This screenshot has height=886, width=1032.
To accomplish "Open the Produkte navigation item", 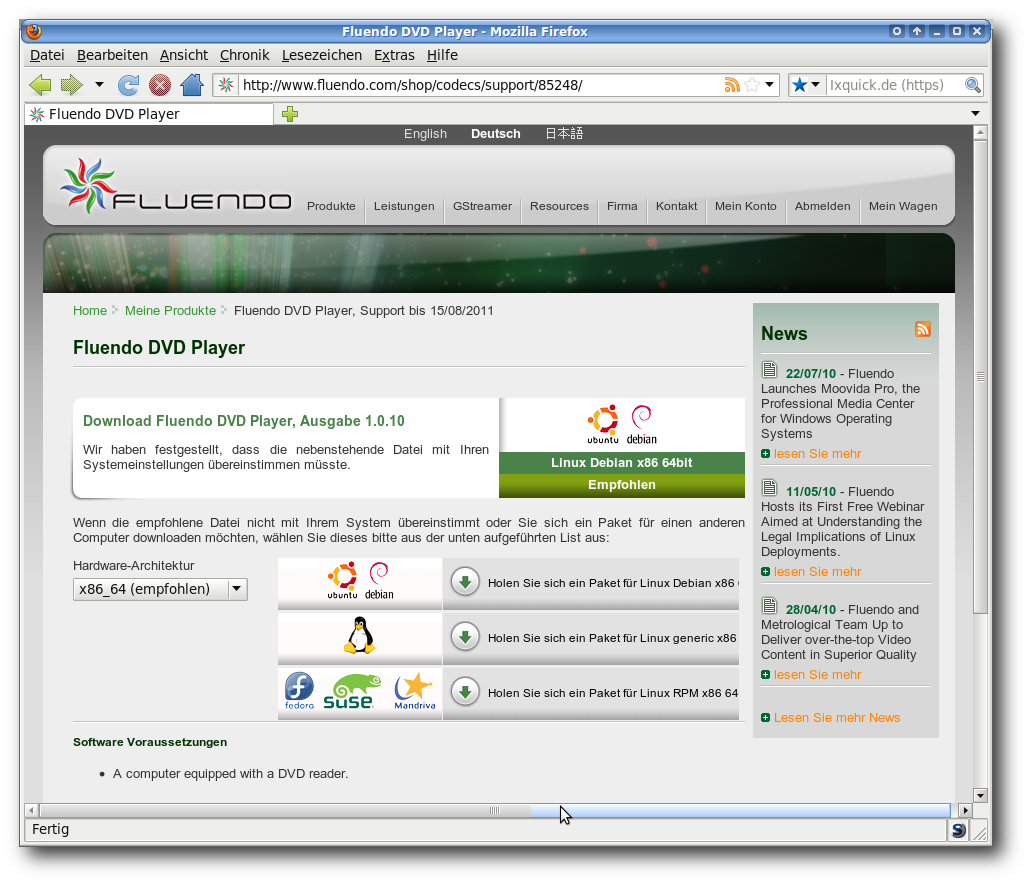I will point(331,206).
